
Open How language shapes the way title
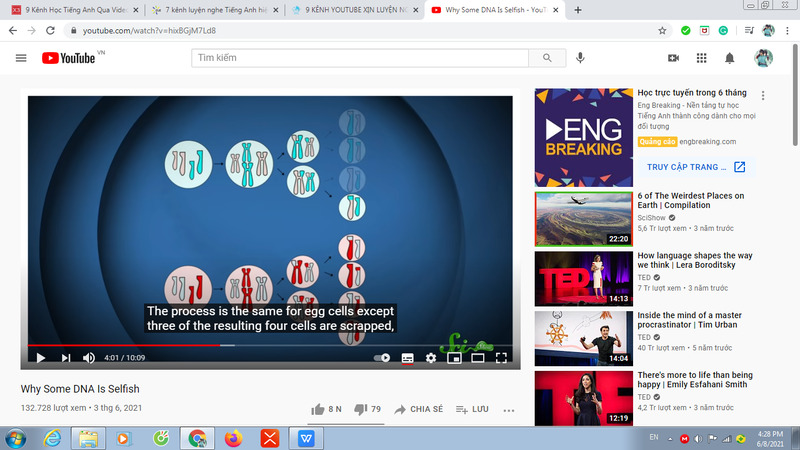coord(694,260)
